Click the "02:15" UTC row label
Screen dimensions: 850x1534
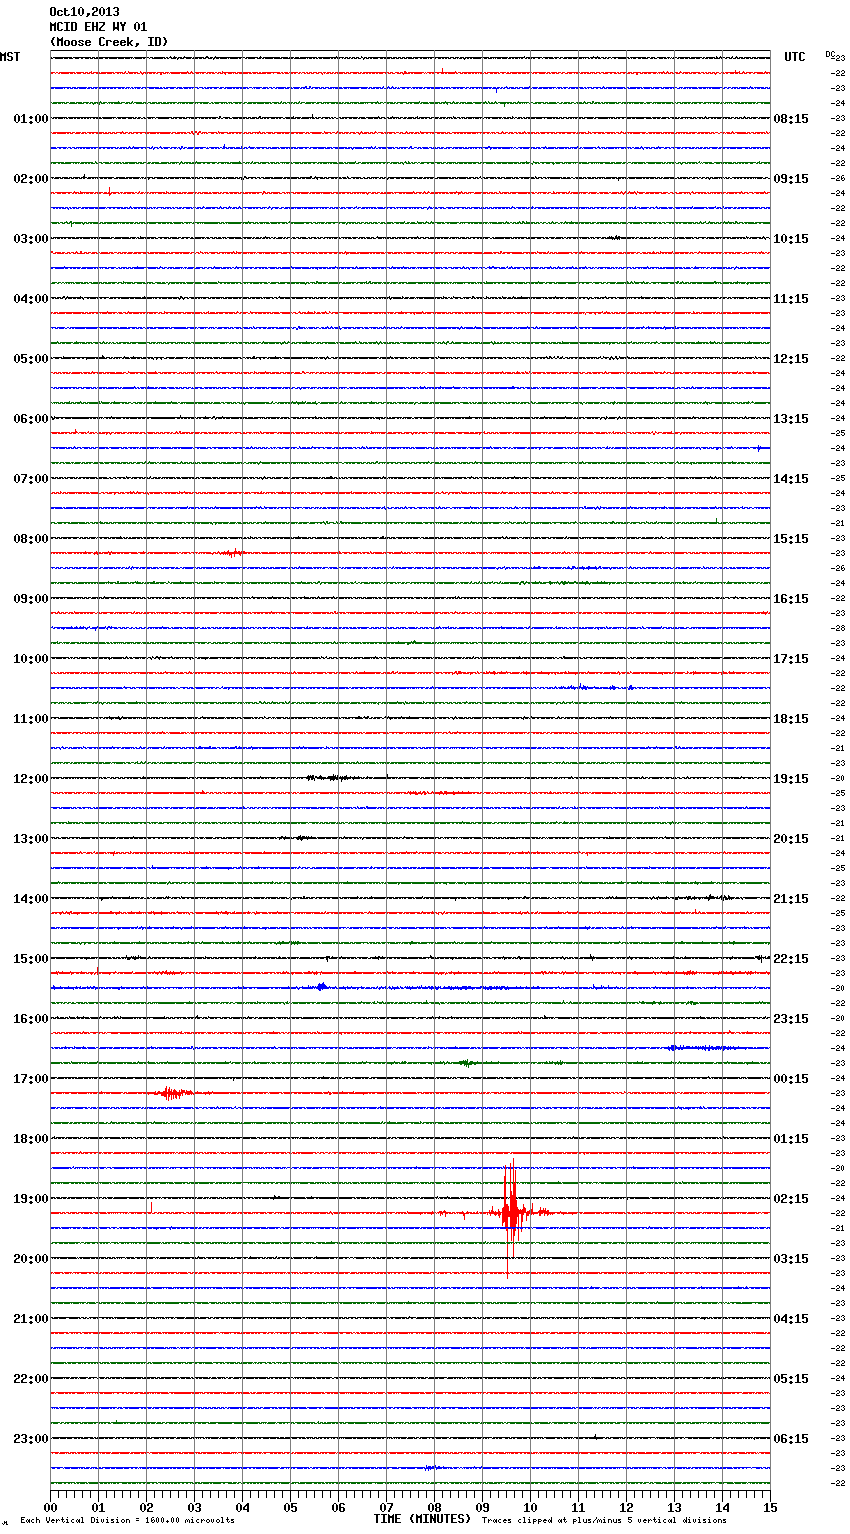click(x=791, y=1199)
